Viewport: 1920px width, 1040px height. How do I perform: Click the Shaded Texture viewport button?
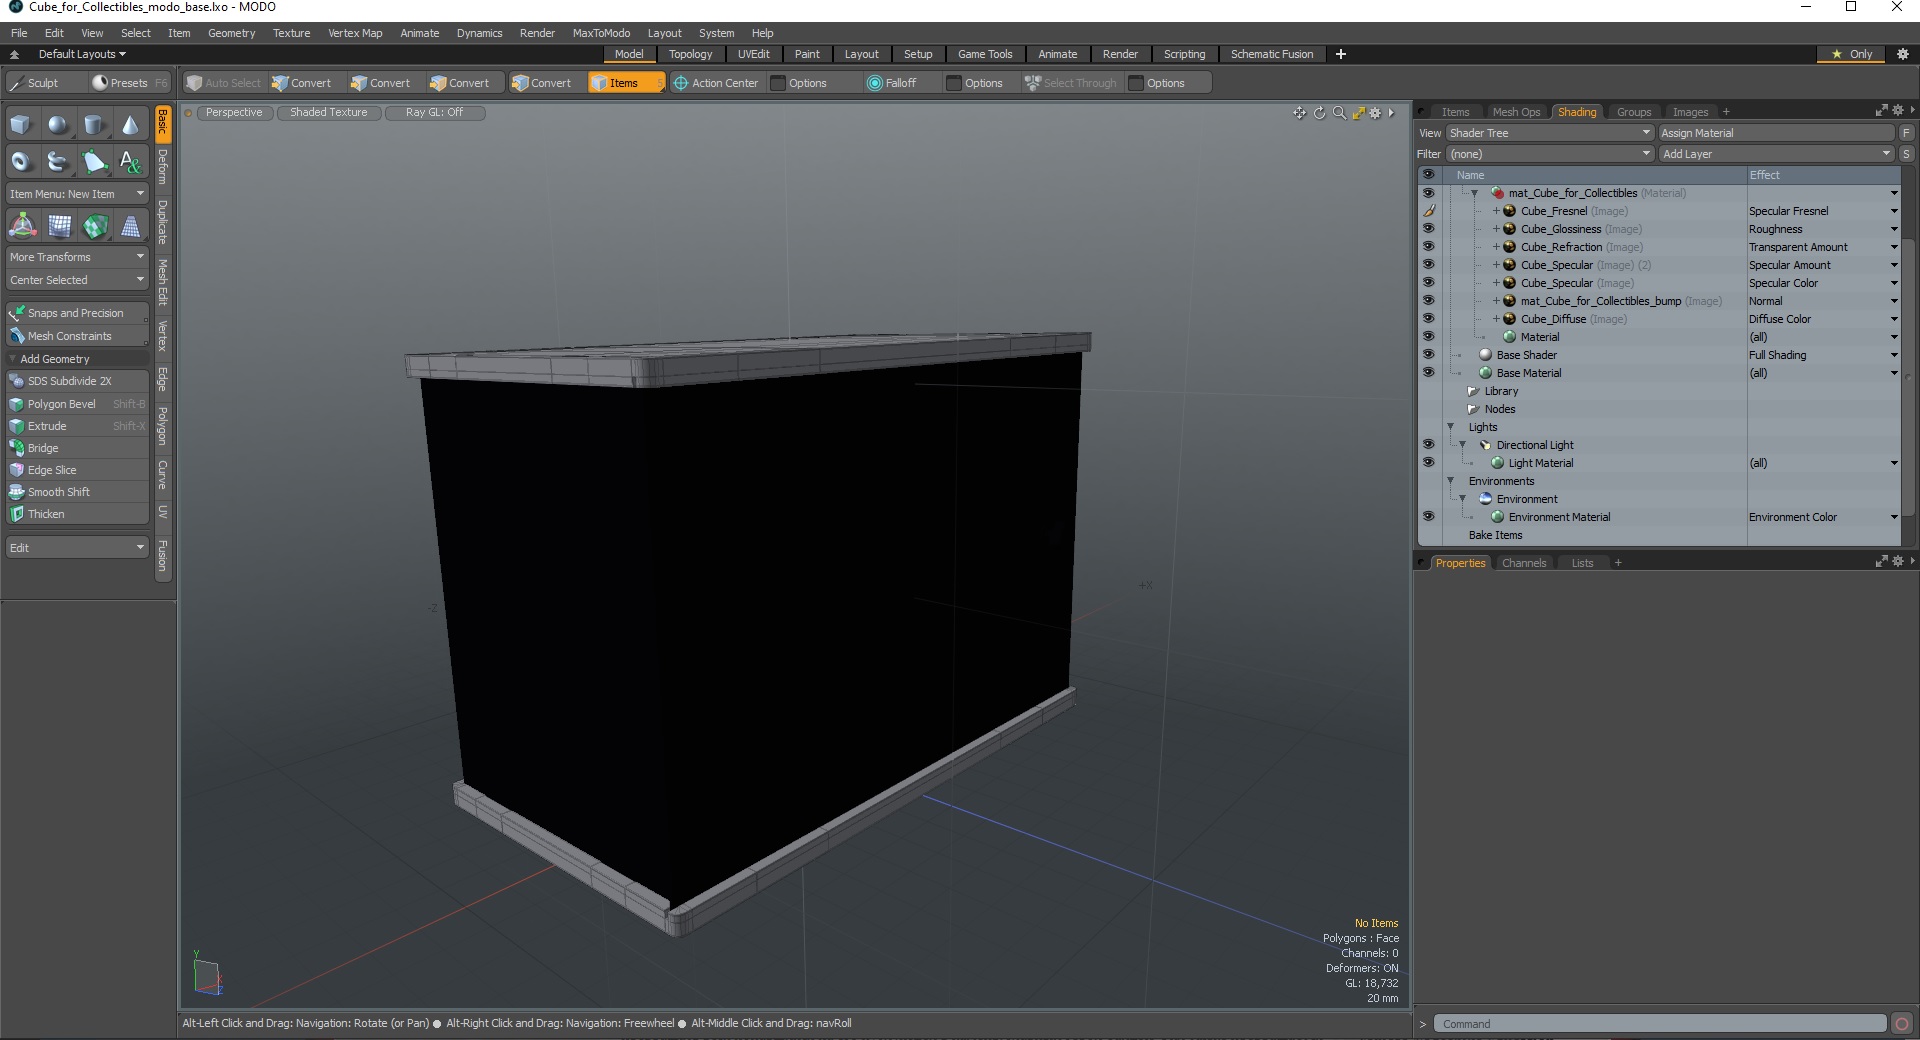click(329, 112)
